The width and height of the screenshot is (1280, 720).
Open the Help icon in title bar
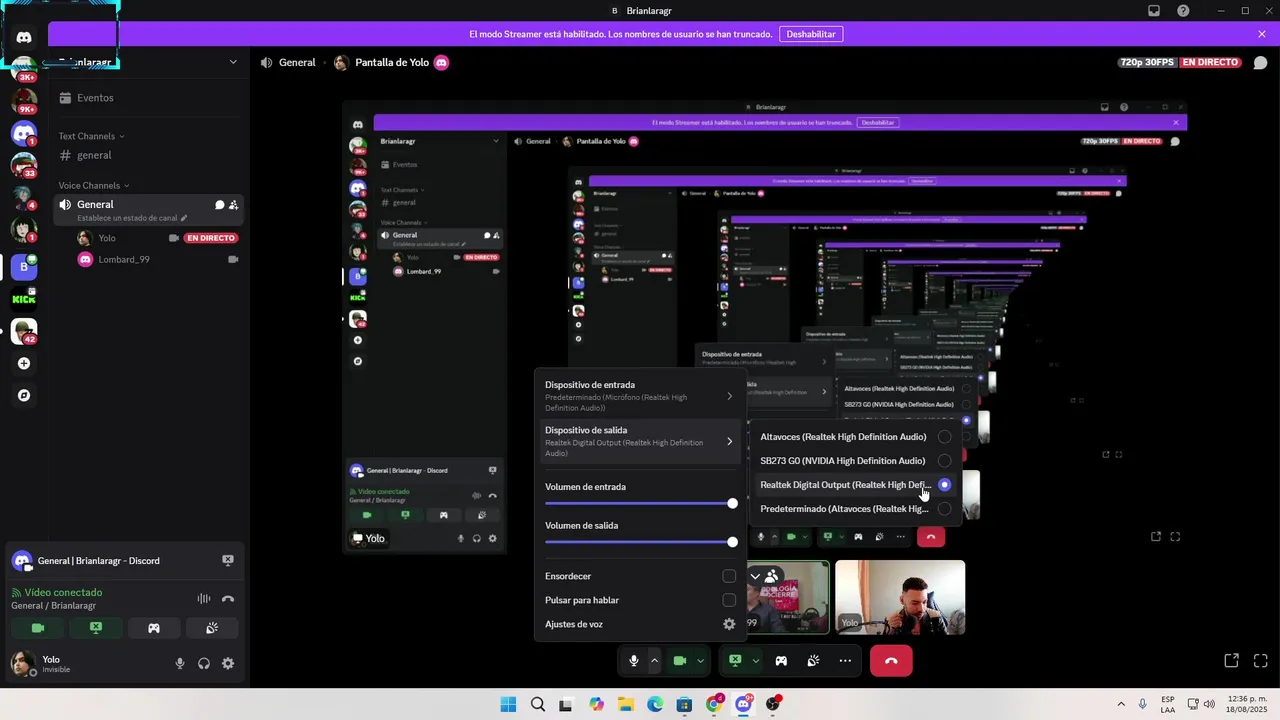(x=1184, y=10)
